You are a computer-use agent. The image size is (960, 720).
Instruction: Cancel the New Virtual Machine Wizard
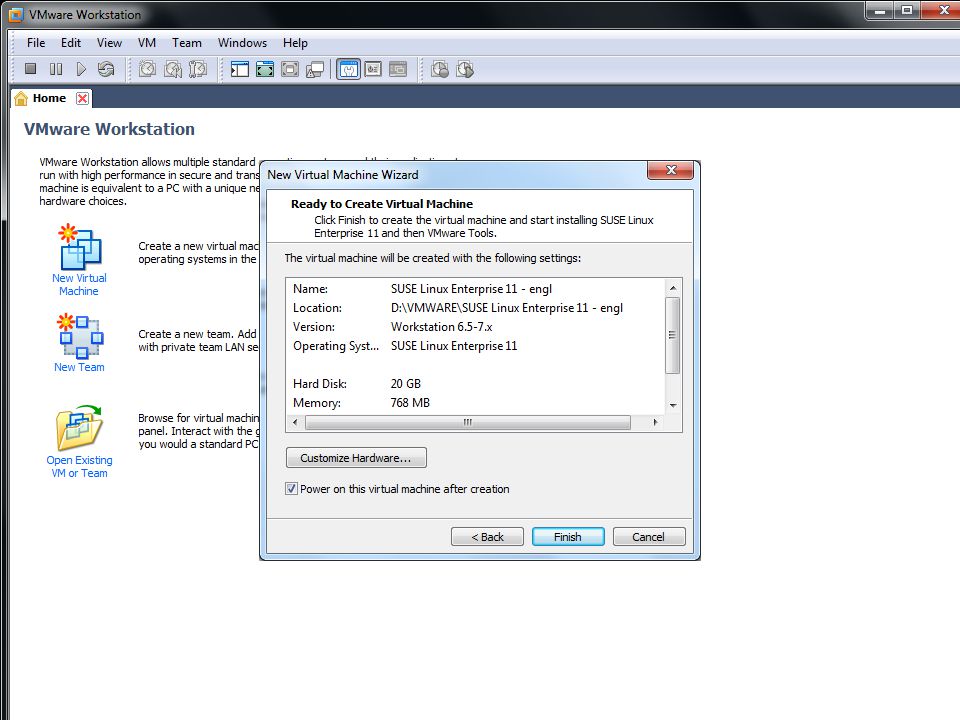[648, 537]
